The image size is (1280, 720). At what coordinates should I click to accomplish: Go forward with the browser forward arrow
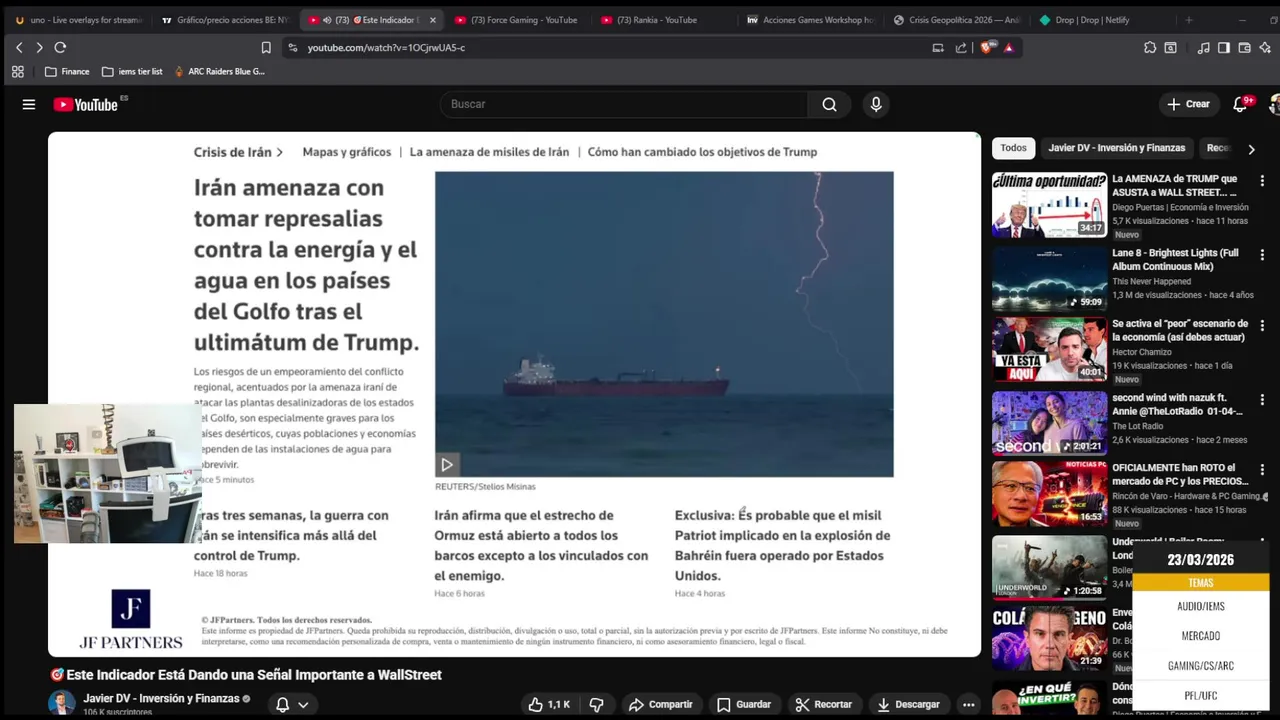tap(39, 47)
